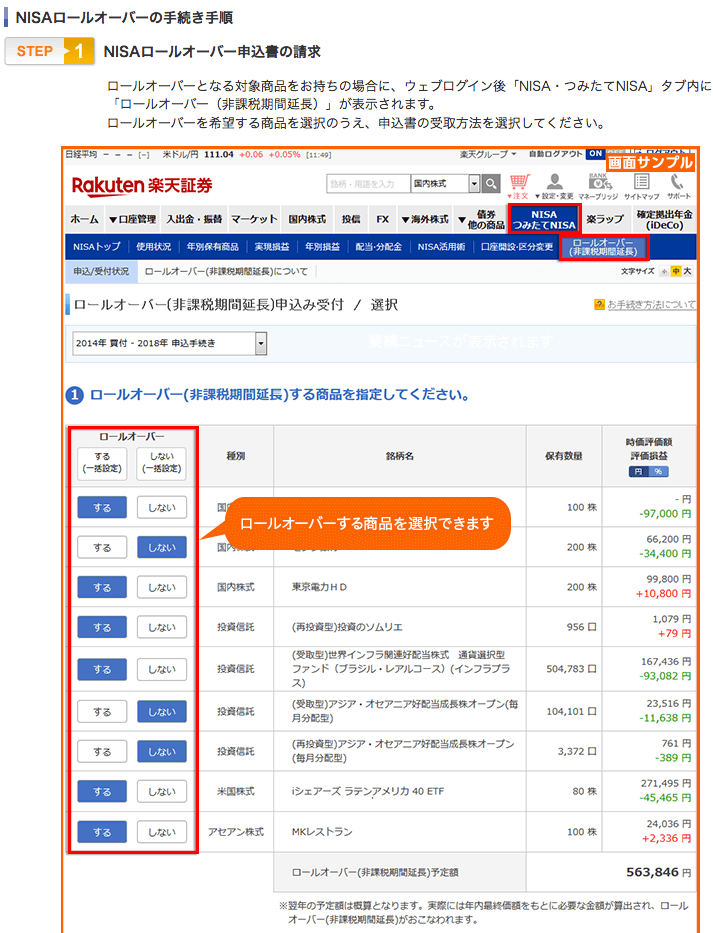Viewport: 713px width, 933px height.
Task: Open the 国内株式 navigation tab
Action: pyautogui.click(x=307, y=220)
